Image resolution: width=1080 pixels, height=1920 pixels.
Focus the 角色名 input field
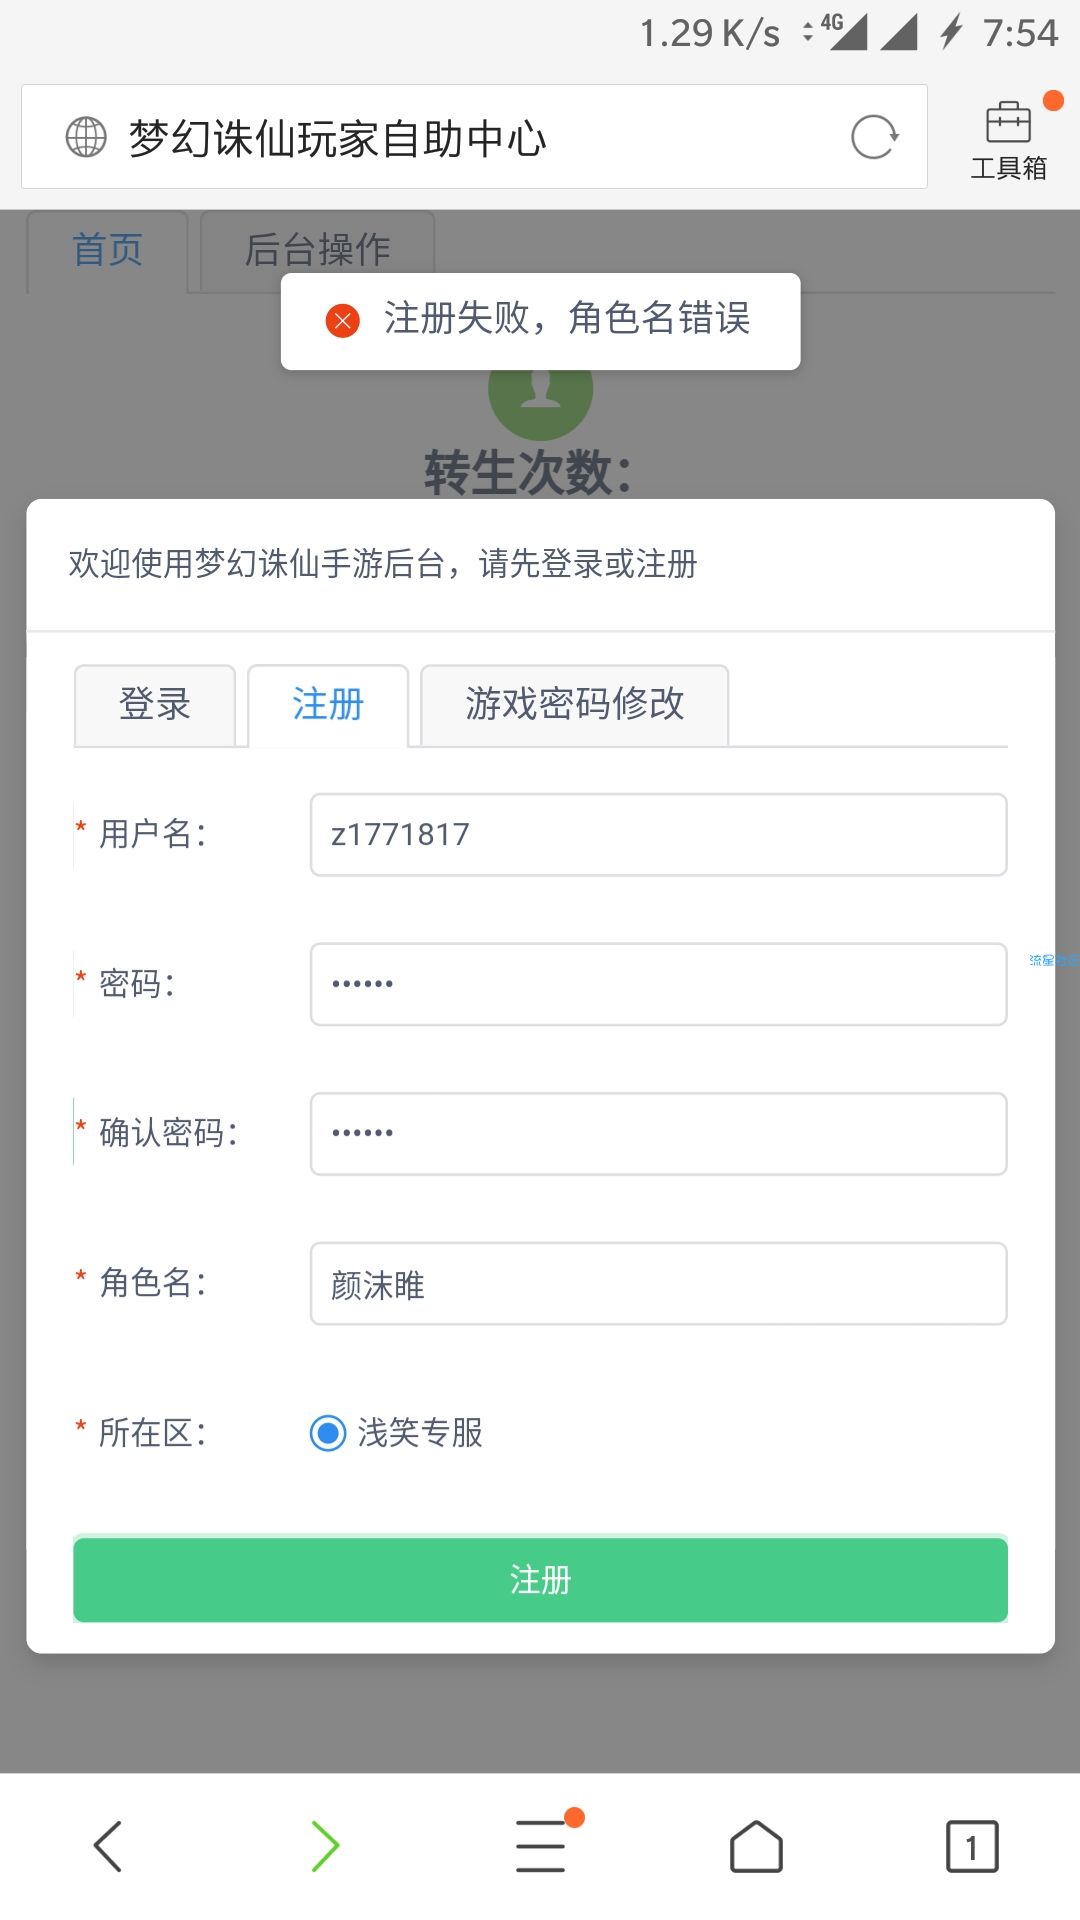click(x=658, y=1284)
